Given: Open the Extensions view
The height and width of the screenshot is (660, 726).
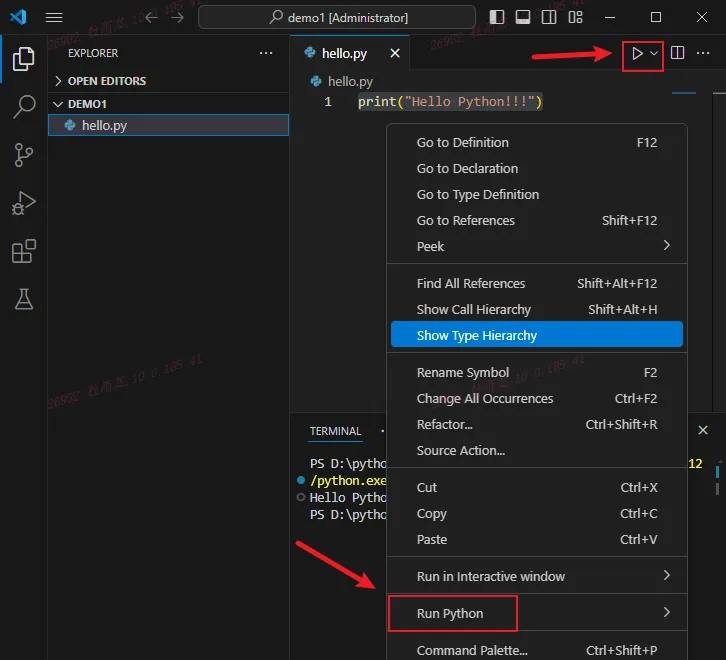Looking at the screenshot, I should pos(23,251).
